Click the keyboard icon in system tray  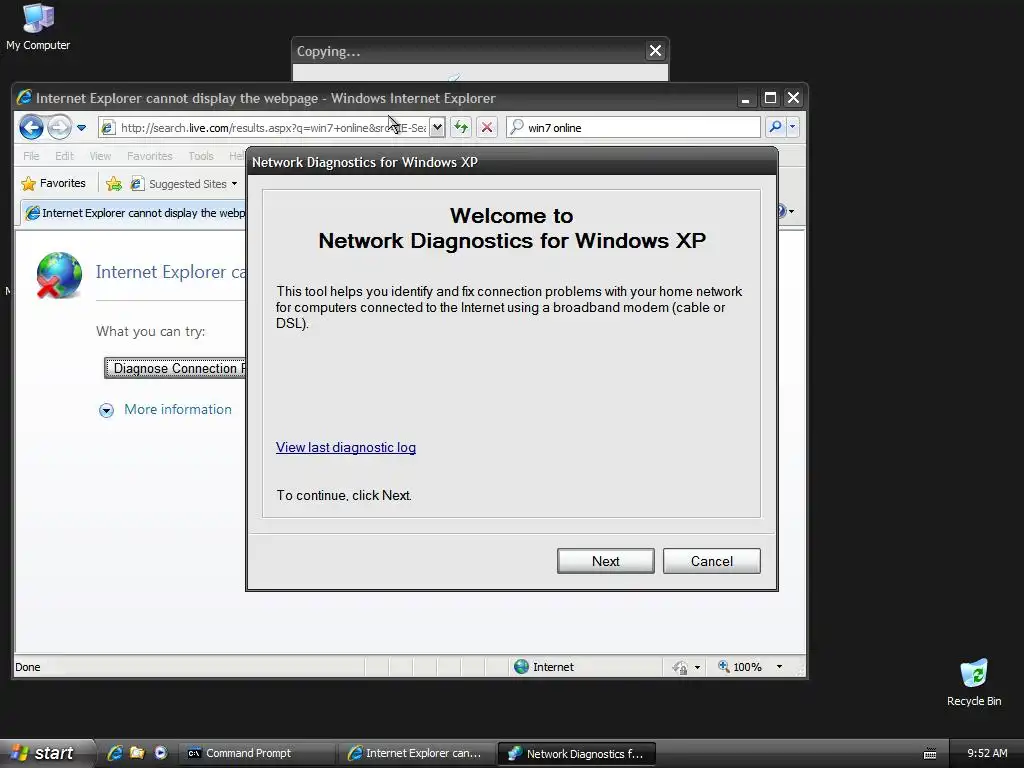(x=930, y=754)
